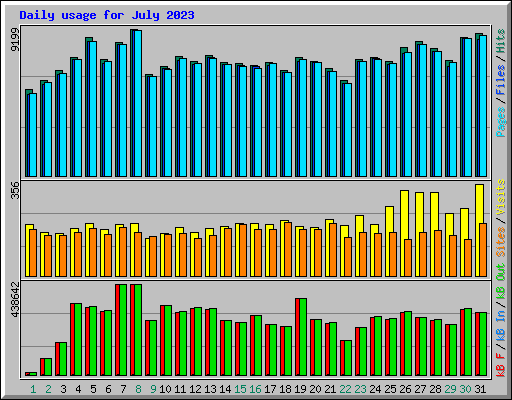Click day 8 on the x-axis
This screenshot has height=400, width=512.
click(x=138, y=389)
